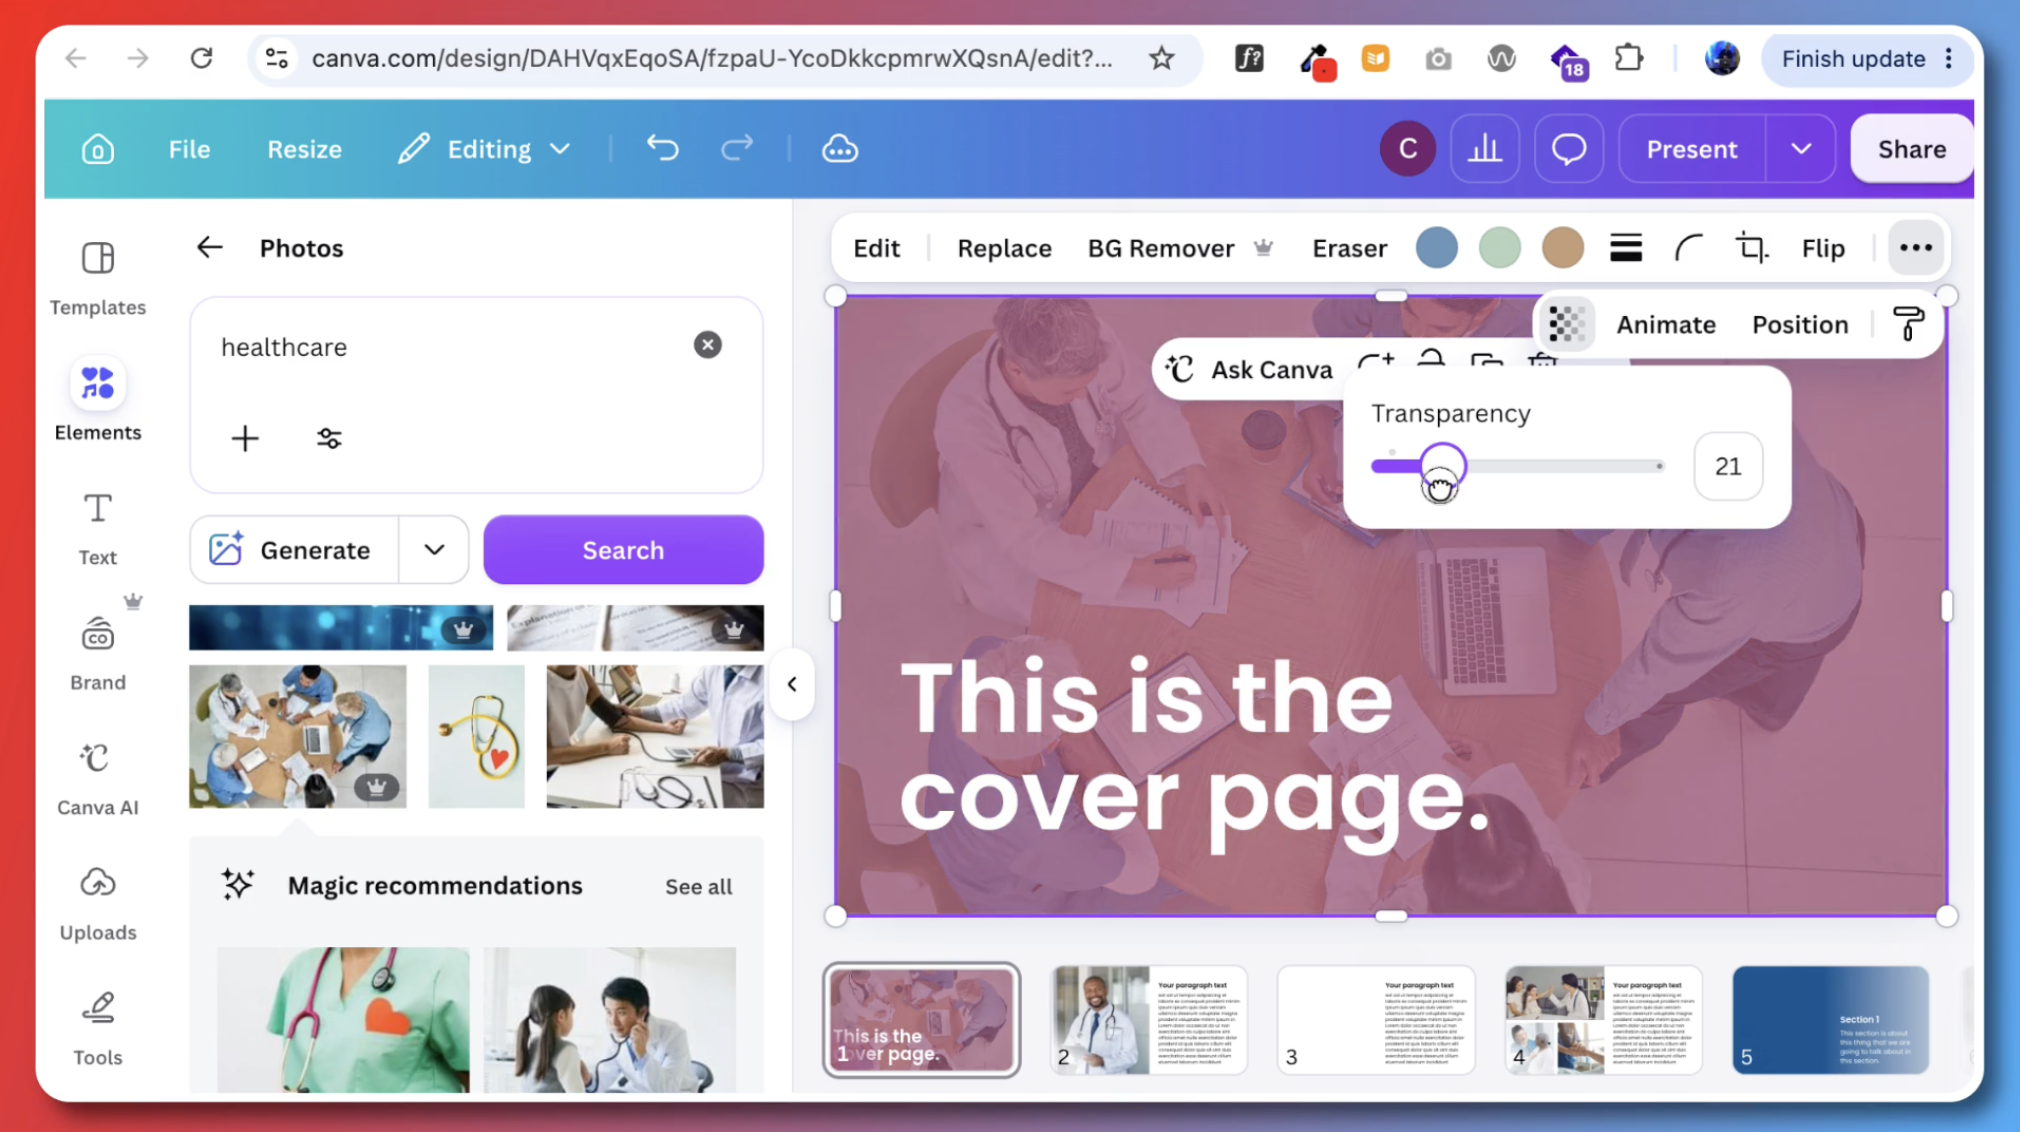
Task: Select the crop tool icon
Action: click(1751, 248)
